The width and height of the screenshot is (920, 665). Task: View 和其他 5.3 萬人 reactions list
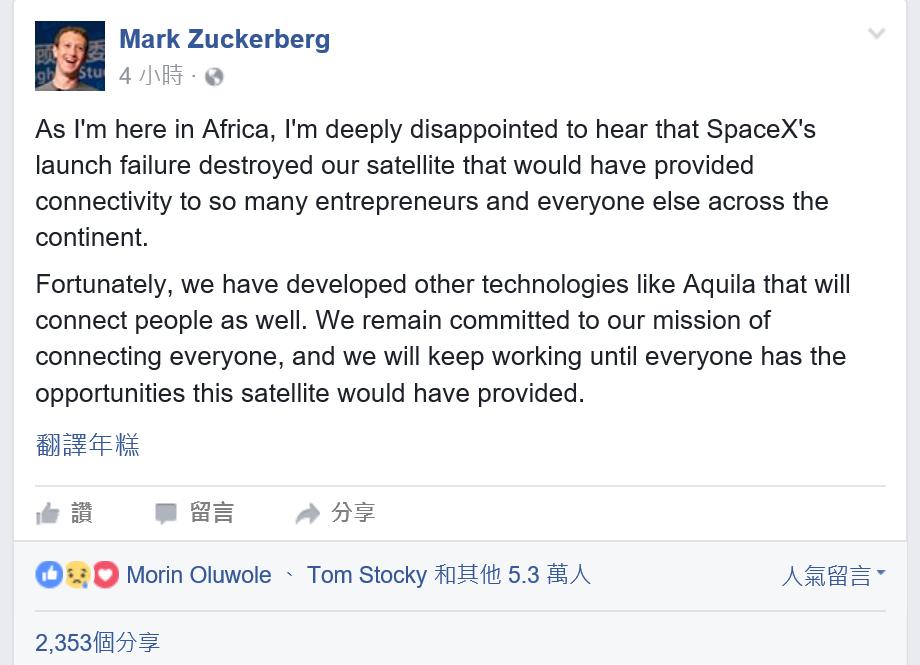tap(512, 575)
